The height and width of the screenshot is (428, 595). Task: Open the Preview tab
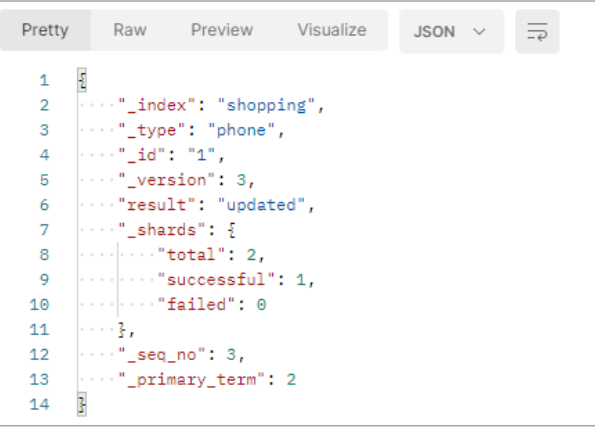click(x=222, y=30)
